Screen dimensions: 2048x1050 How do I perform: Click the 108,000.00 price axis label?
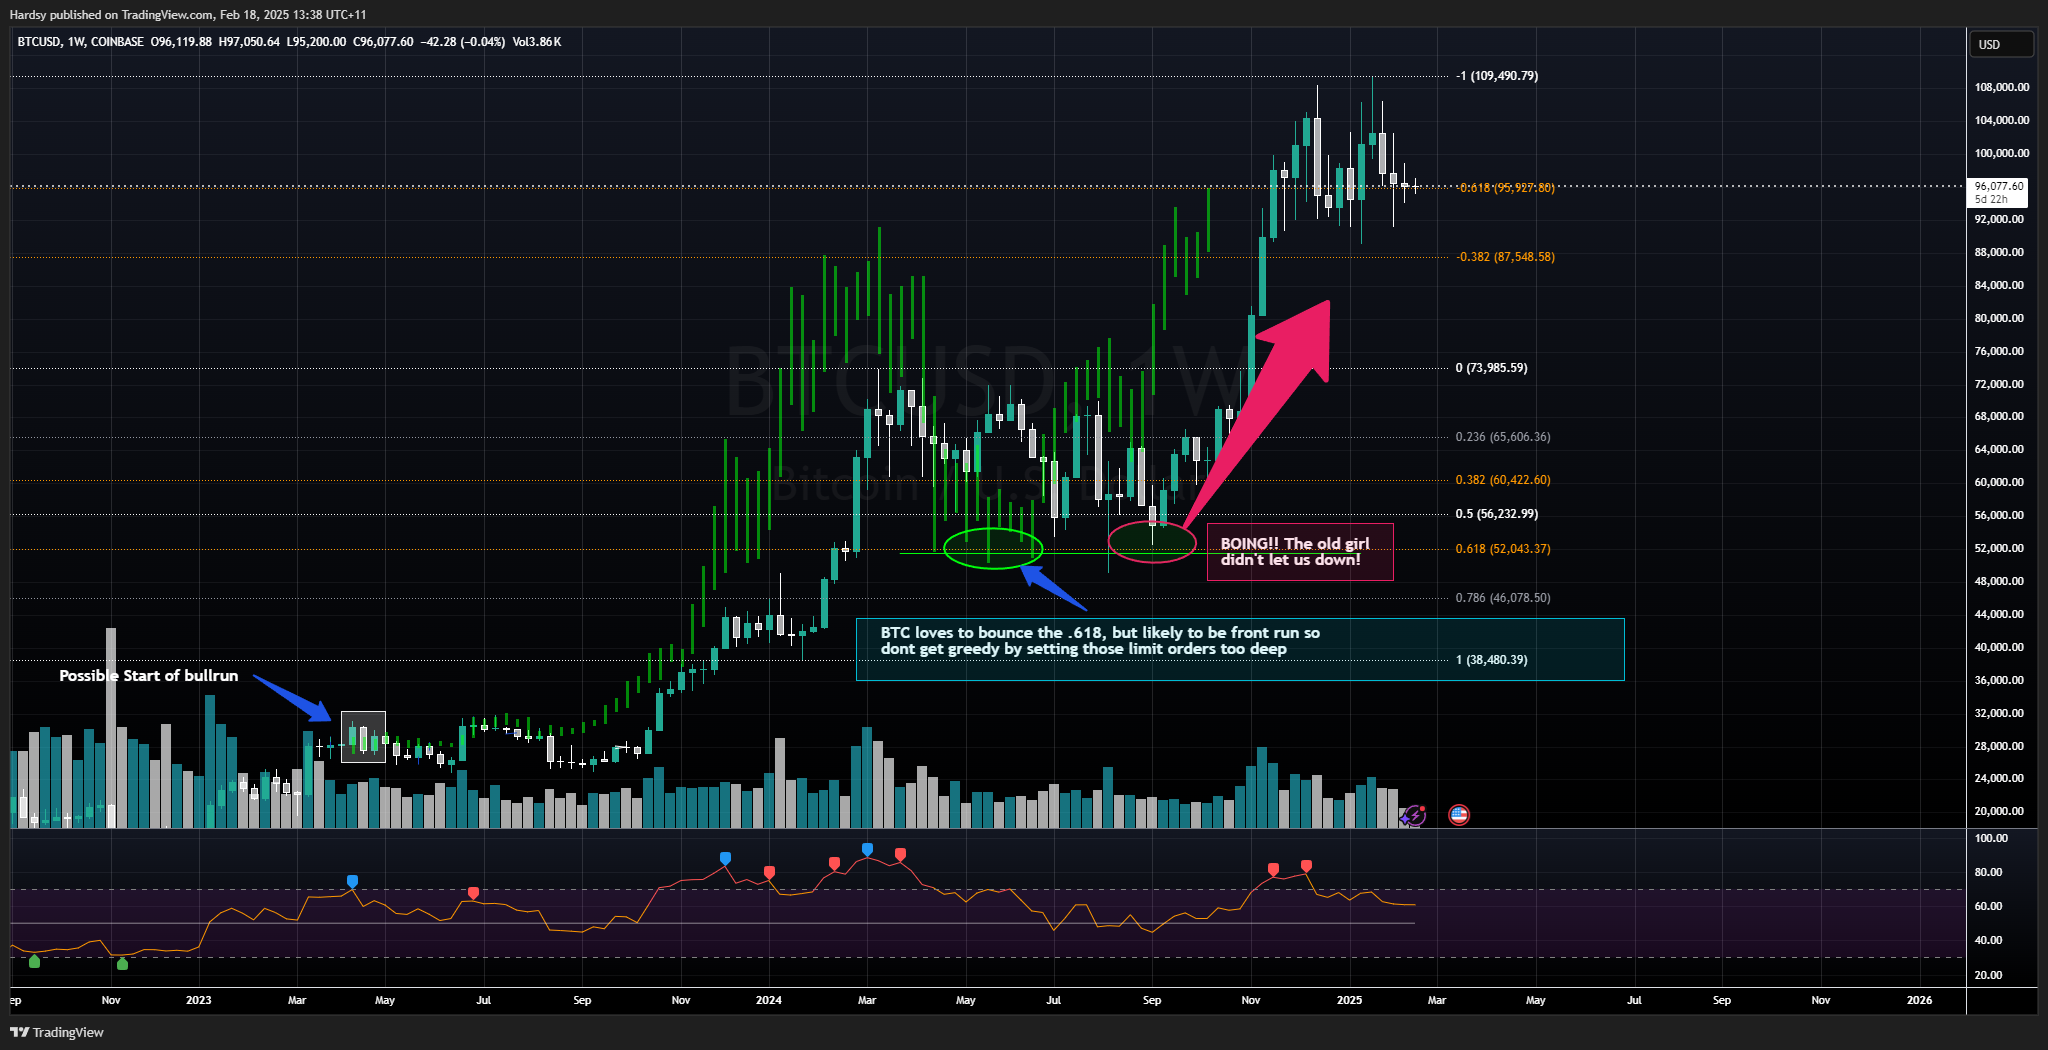(2002, 87)
